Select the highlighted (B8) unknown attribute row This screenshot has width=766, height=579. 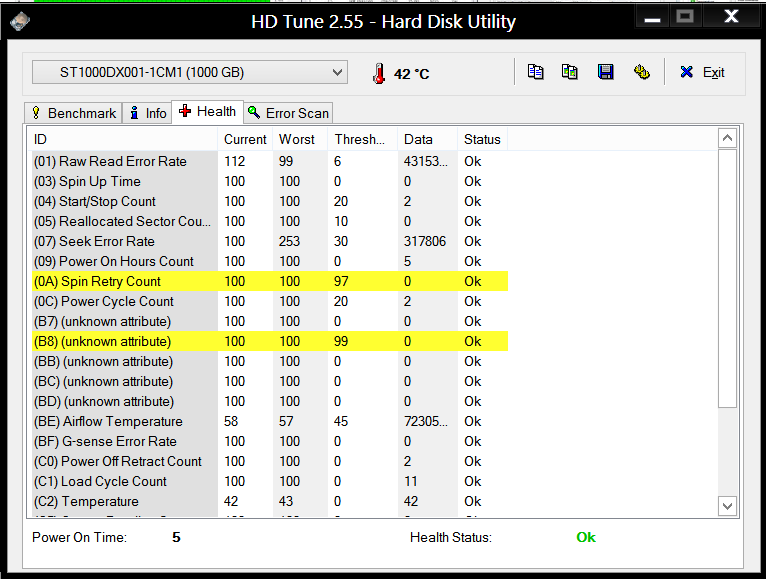[270, 342]
